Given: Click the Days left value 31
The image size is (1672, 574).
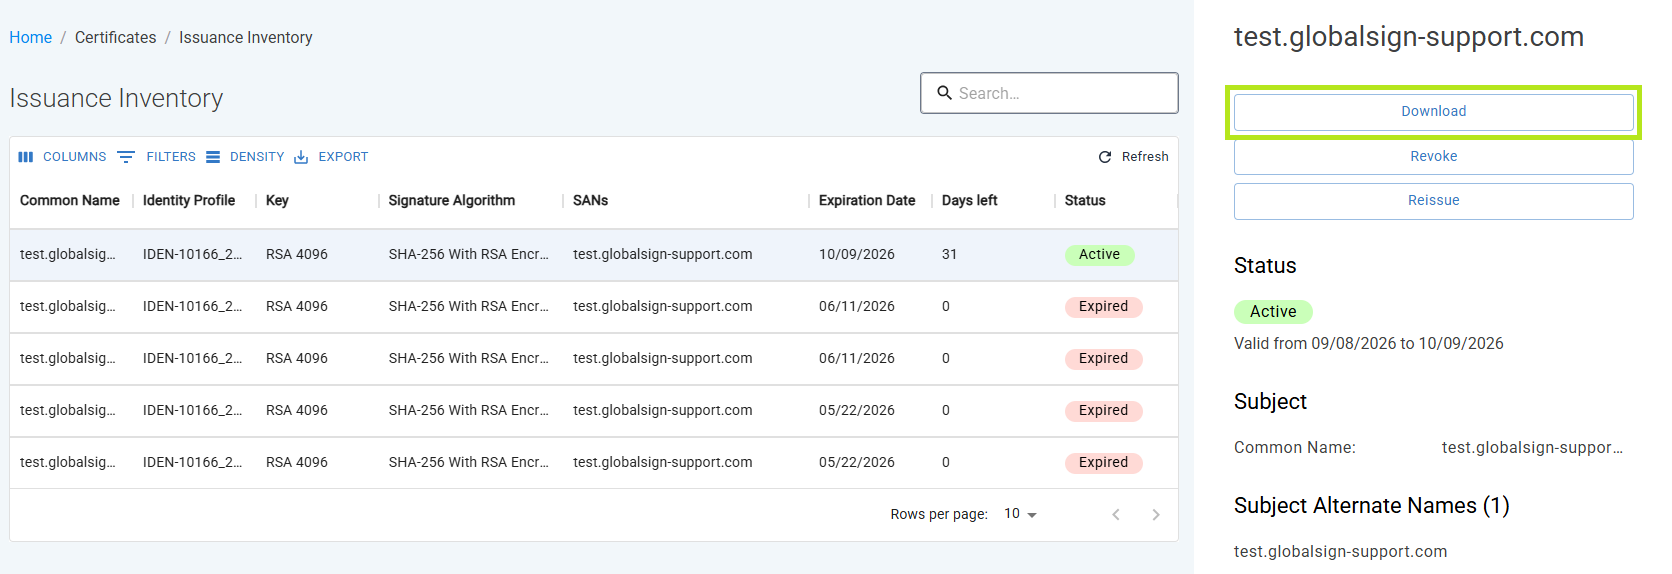Looking at the screenshot, I should pos(950,255).
